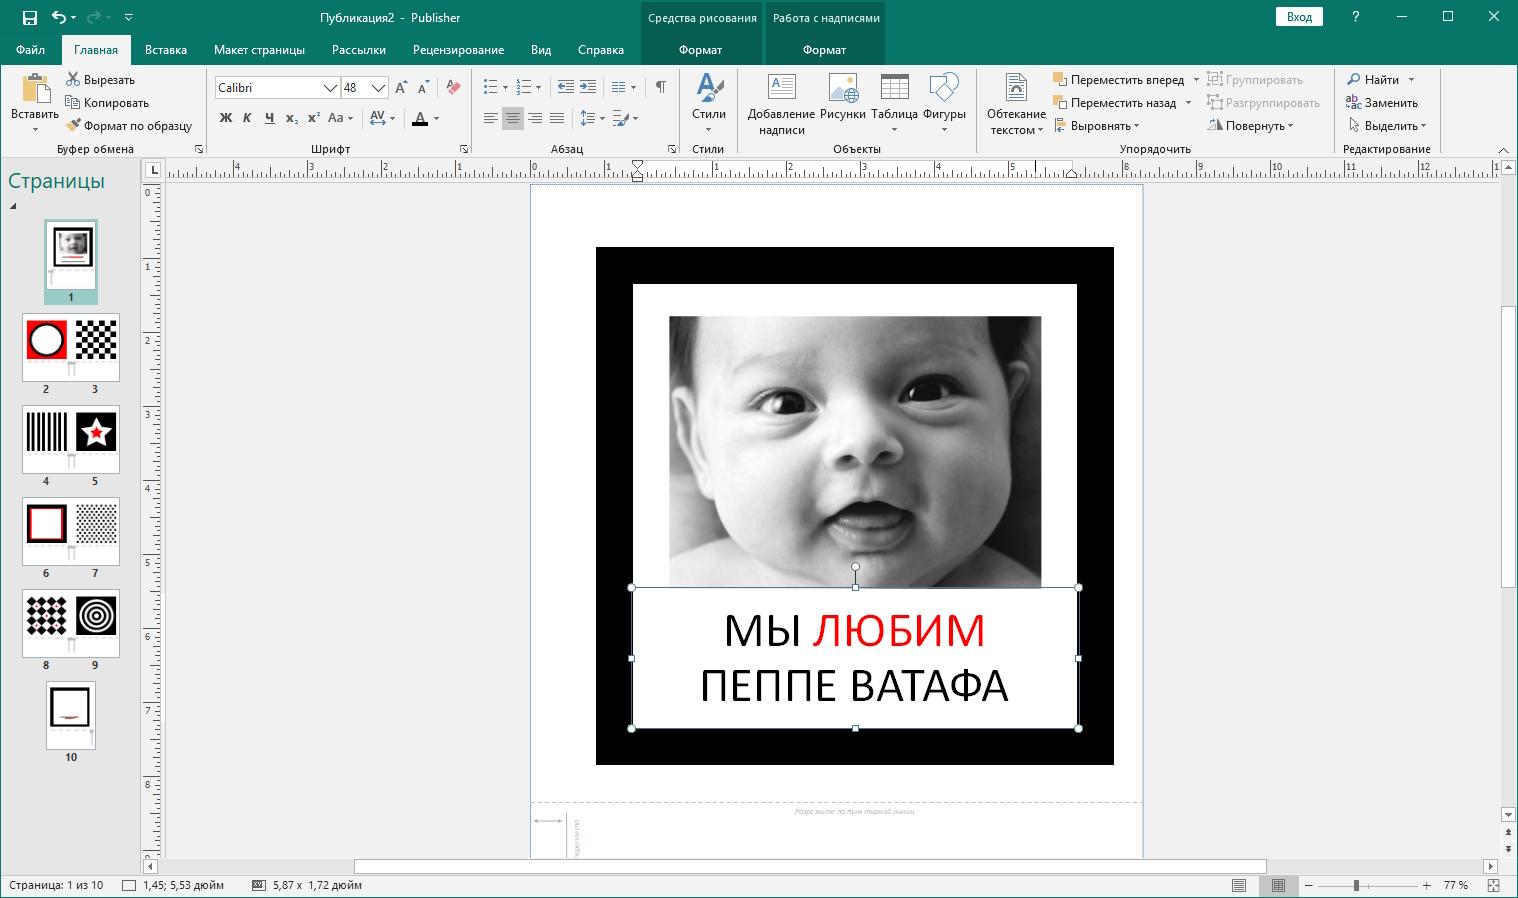
Task: Click the Переместить вперед button
Action: pyautogui.click(x=1126, y=80)
